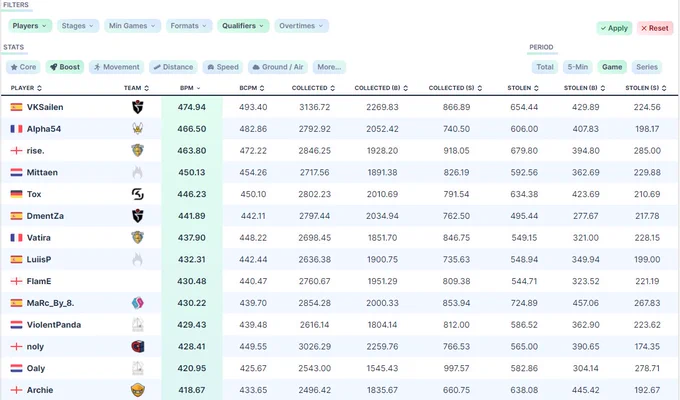This screenshot has height=400, width=680.
Task: Open the Players filter dropdown
Action: 29,26
